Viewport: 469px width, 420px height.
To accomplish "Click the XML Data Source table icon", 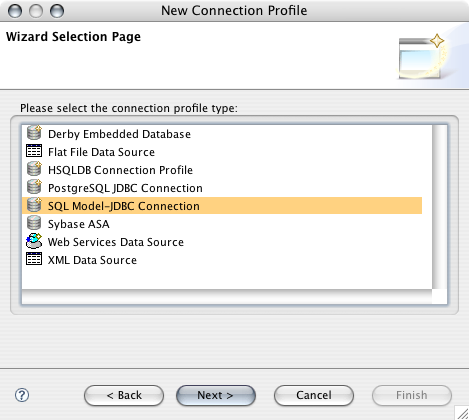I will click(x=34, y=259).
